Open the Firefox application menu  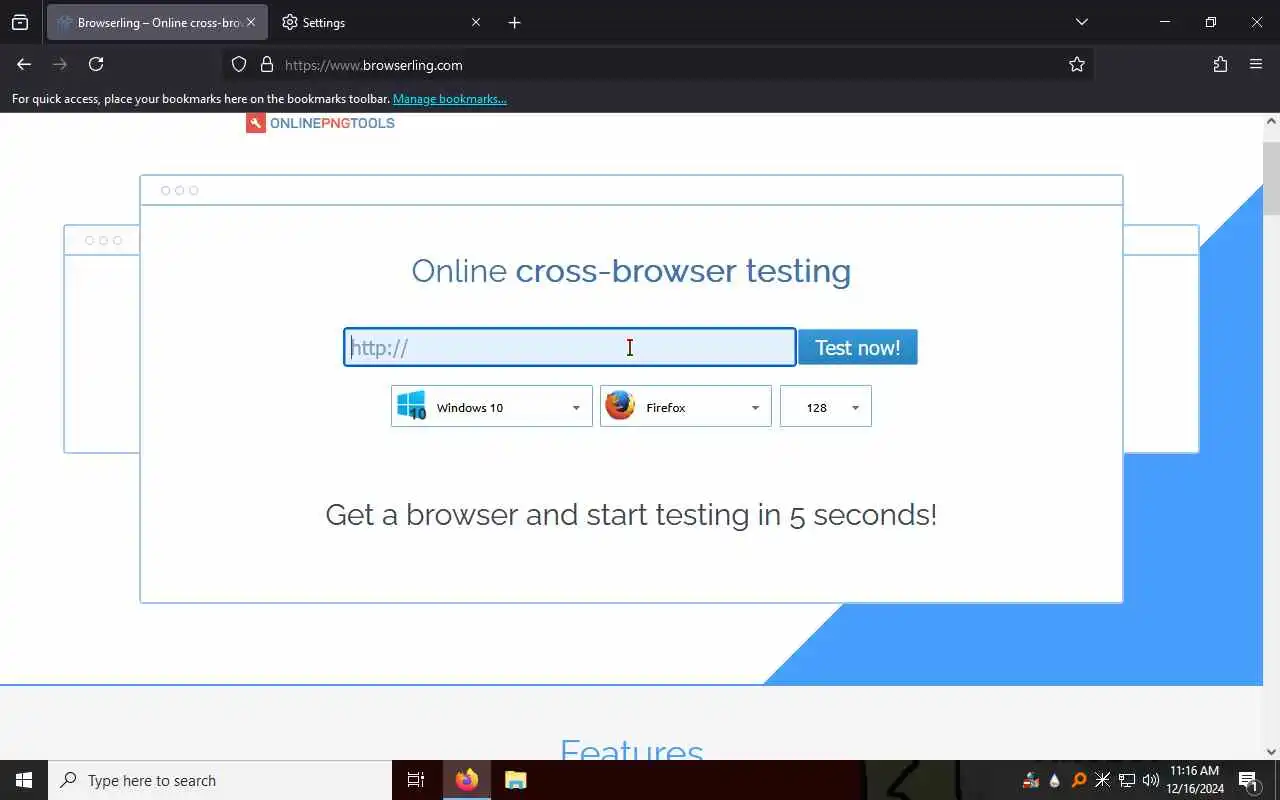1256,64
